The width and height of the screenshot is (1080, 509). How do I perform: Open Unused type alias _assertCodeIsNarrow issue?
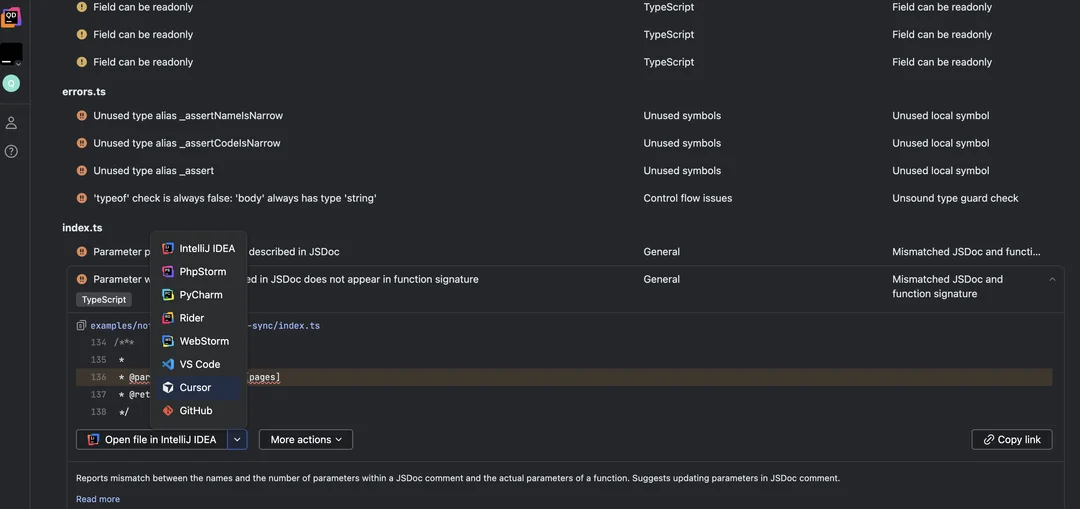pos(187,143)
